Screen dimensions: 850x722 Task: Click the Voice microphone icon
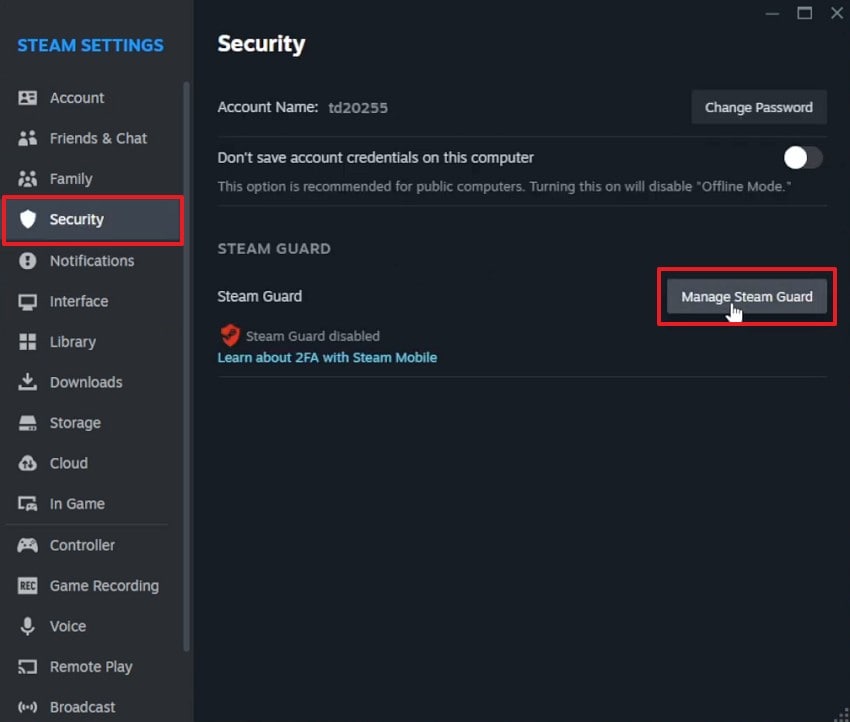[x=28, y=626]
